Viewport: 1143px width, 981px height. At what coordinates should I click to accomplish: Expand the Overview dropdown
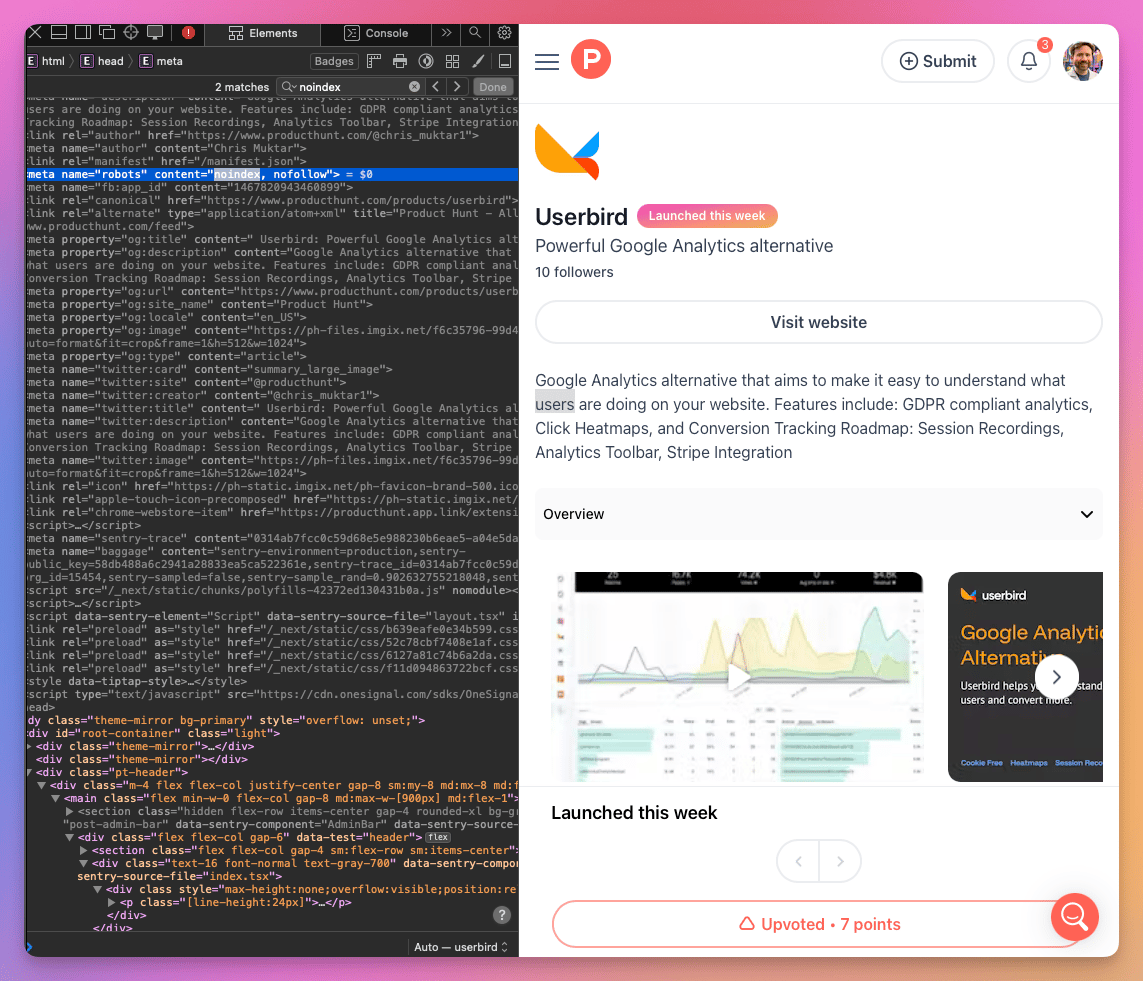pyautogui.click(x=819, y=514)
